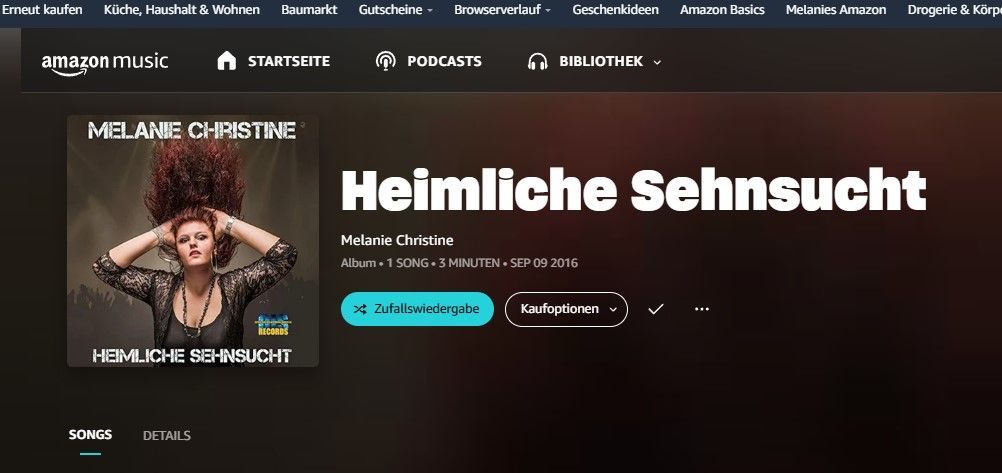Expand the Browserverlauf dropdown
The height and width of the screenshot is (473, 1002).
548,11
